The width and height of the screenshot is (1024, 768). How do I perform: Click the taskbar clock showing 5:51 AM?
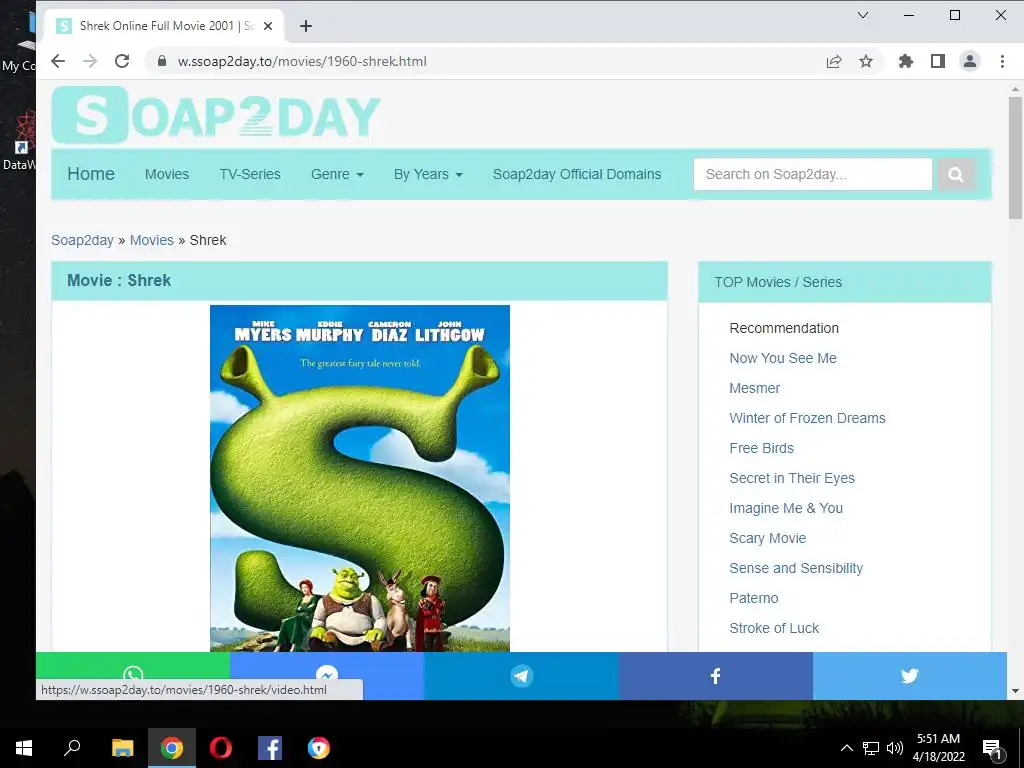pyautogui.click(x=938, y=748)
